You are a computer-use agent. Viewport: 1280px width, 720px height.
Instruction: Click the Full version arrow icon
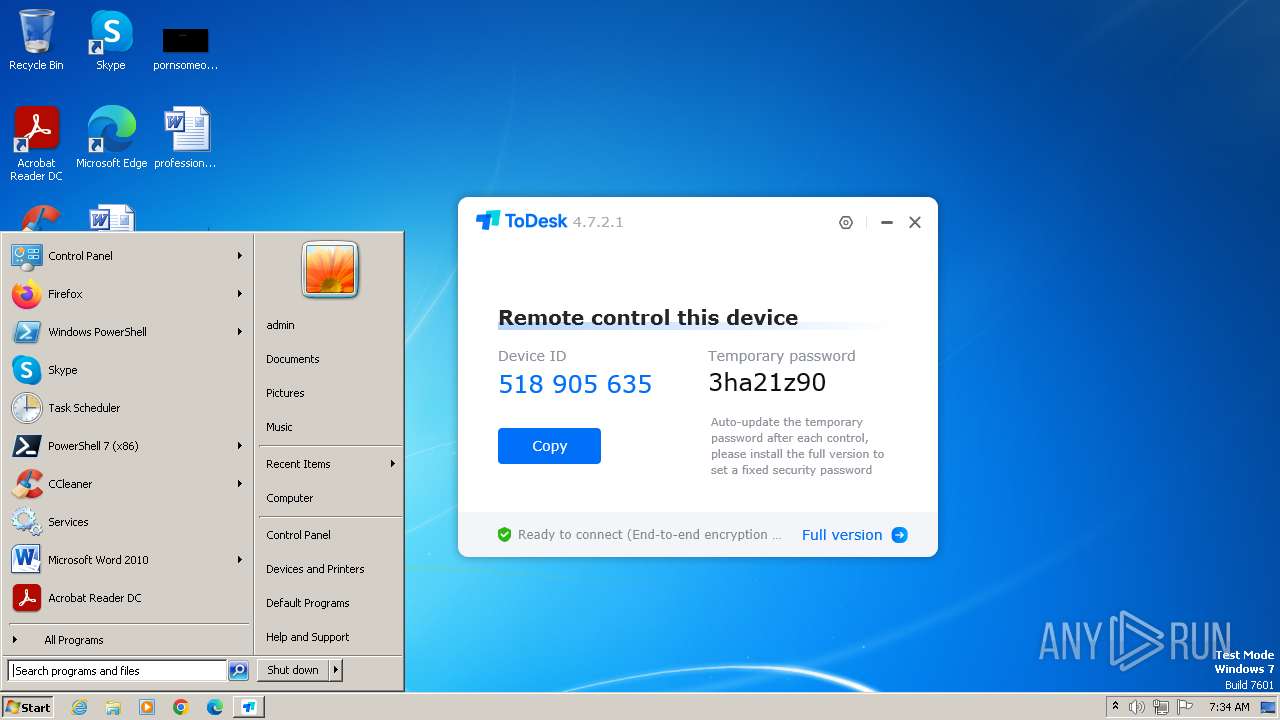point(899,535)
